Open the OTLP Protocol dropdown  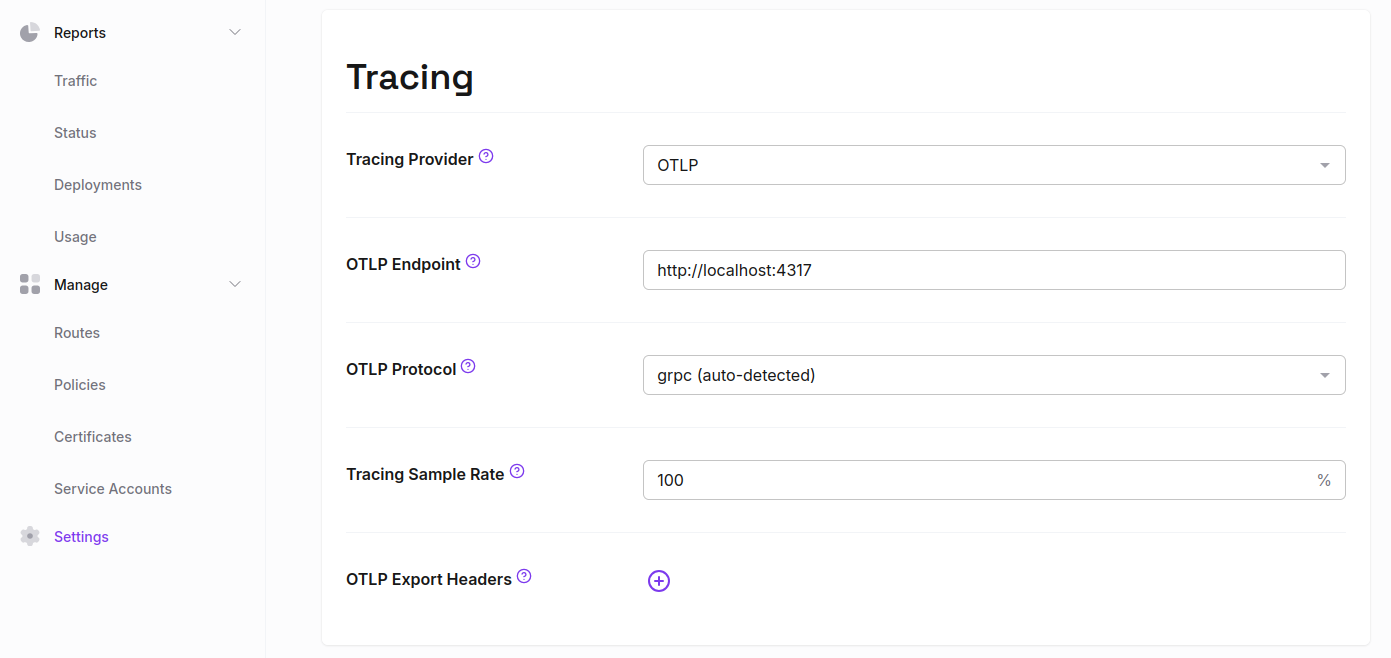coord(993,374)
